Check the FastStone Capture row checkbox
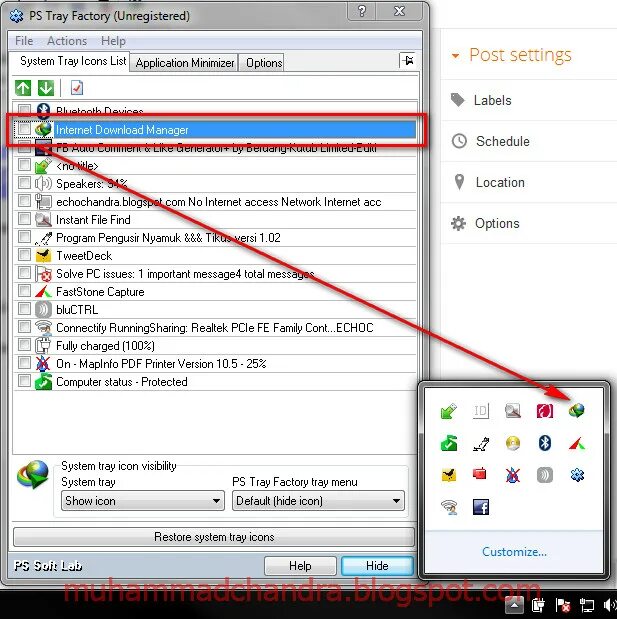617x619 pixels. point(24,291)
